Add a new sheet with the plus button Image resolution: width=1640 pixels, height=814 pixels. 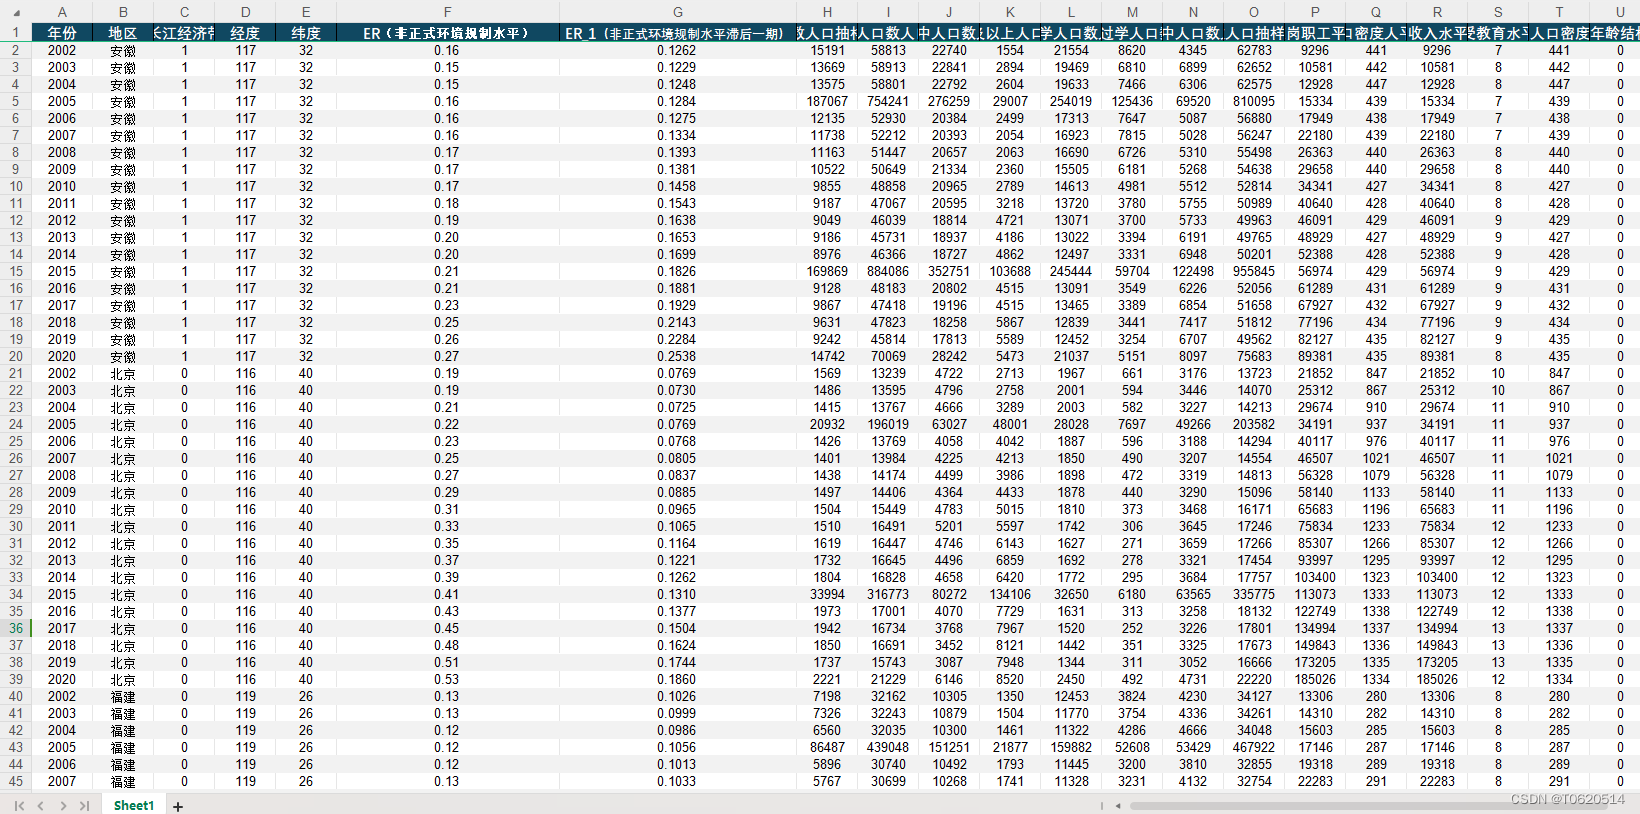click(x=178, y=806)
